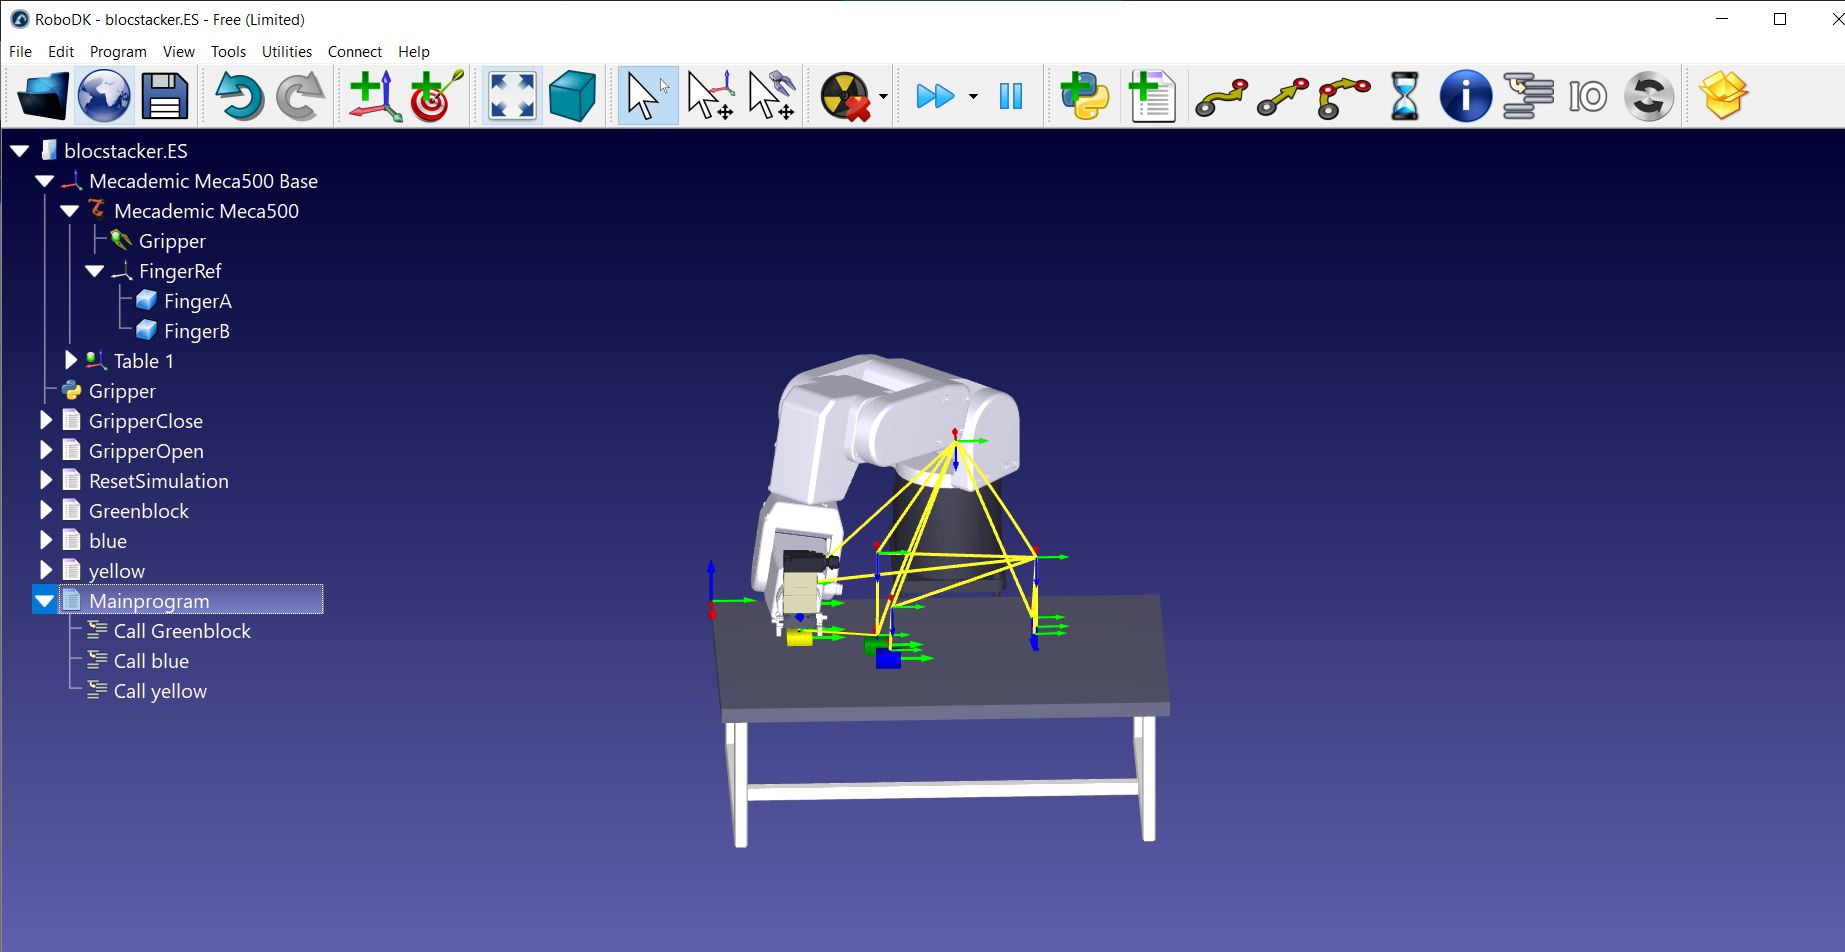1845x952 pixels.
Task: Select the Call Greenblock instruction
Action: point(182,631)
